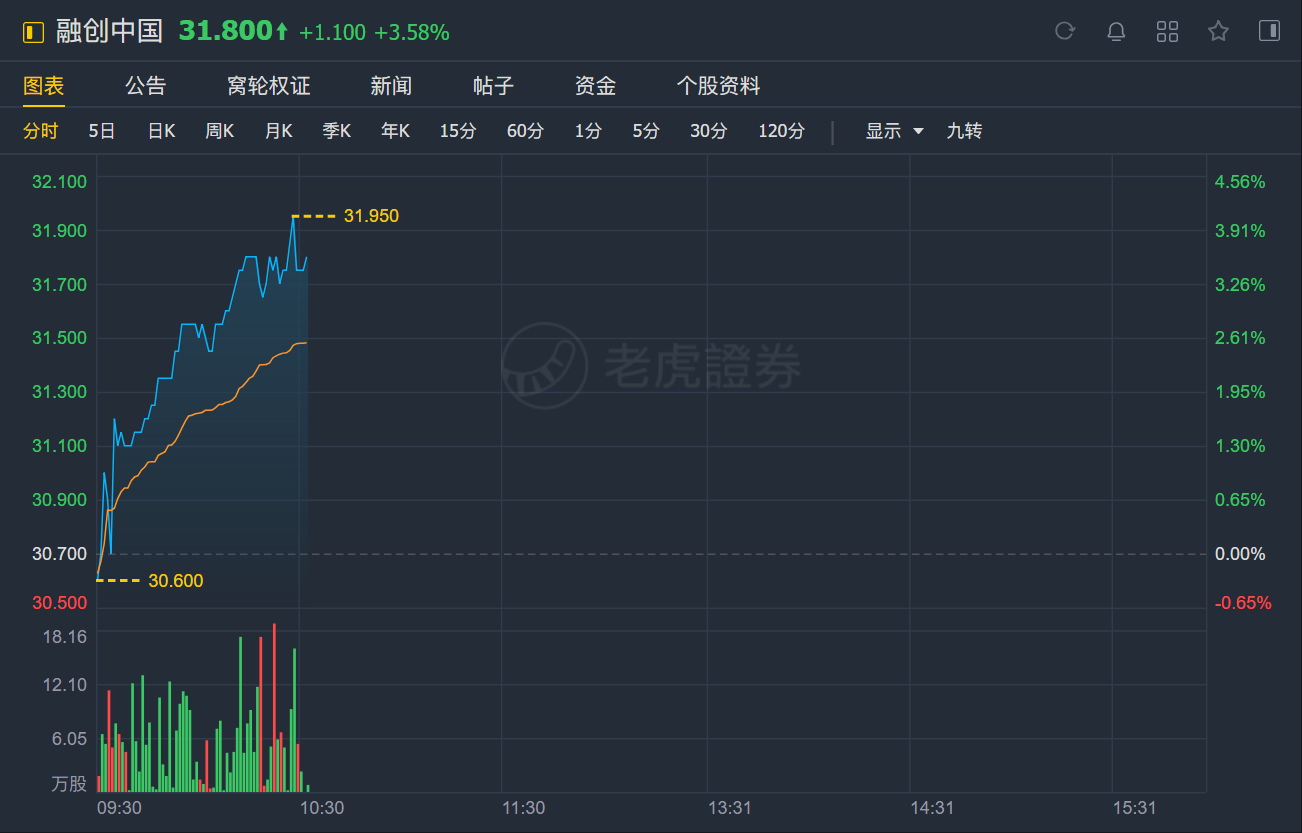Click the 老虎證券 watermark logo
This screenshot has width=1302, height=833.
click(x=651, y=366)
